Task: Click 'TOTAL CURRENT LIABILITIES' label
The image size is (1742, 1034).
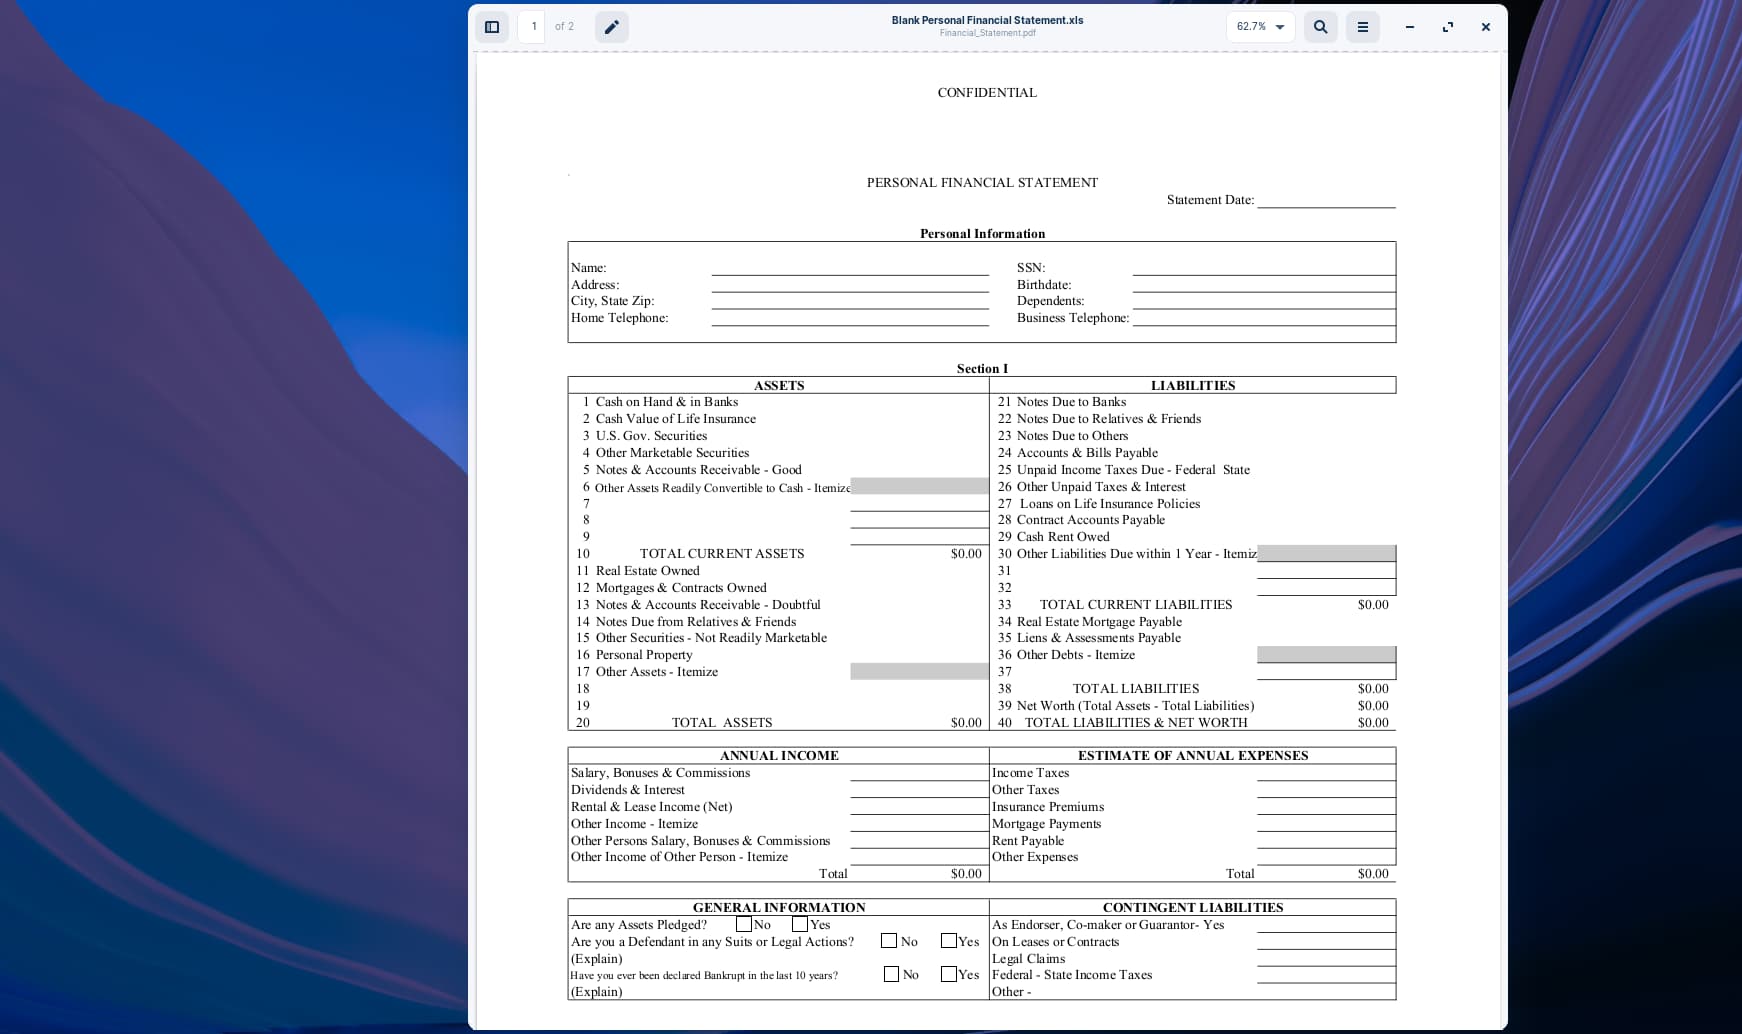Action: (1136, 605)
